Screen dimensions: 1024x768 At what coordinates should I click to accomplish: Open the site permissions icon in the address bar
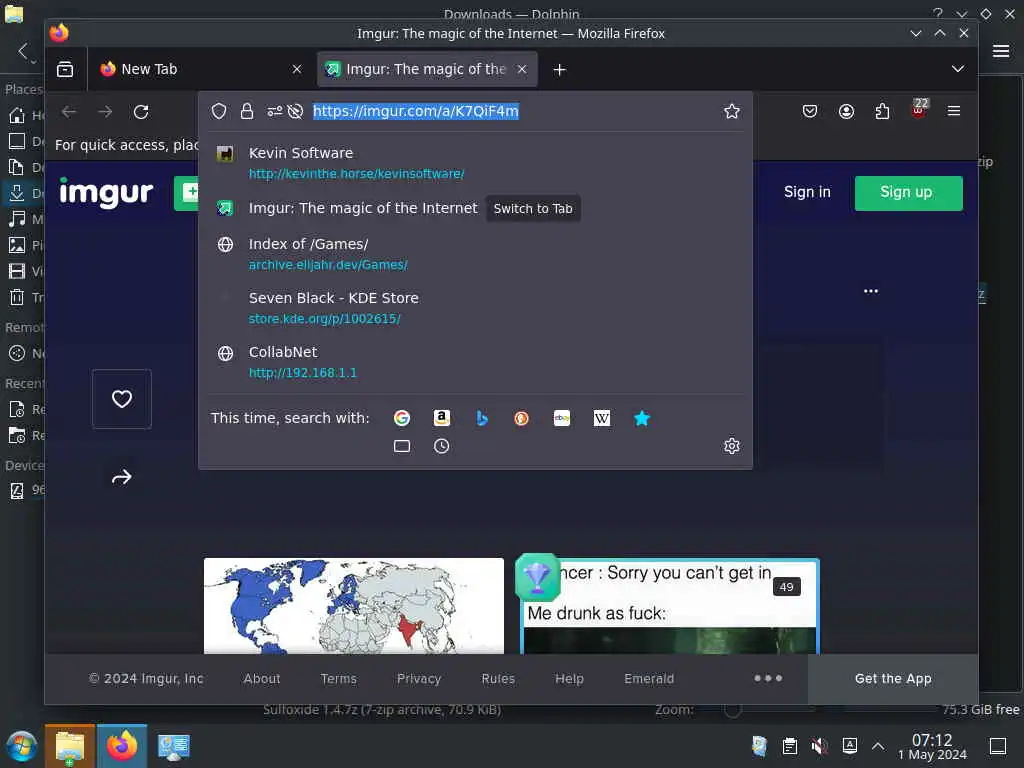[x=275, y=111]
